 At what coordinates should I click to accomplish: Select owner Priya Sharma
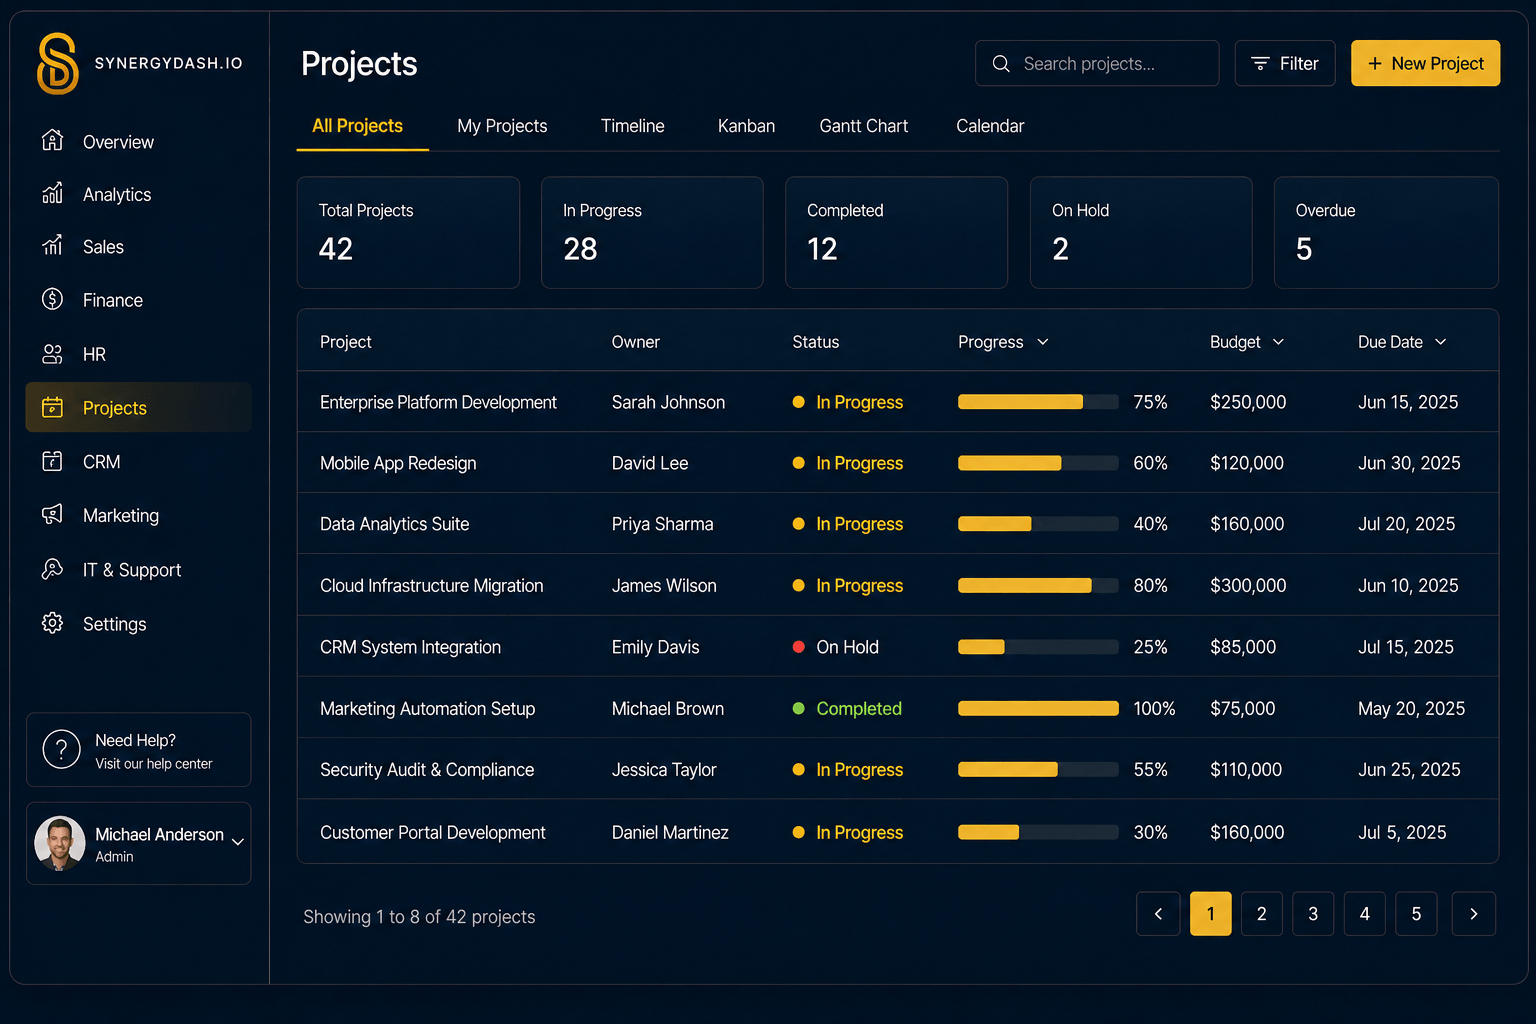tap(663, 524)
